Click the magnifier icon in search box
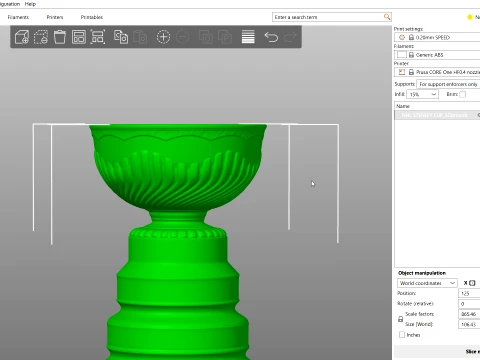The image size is (480, 360). pos(387,17)
